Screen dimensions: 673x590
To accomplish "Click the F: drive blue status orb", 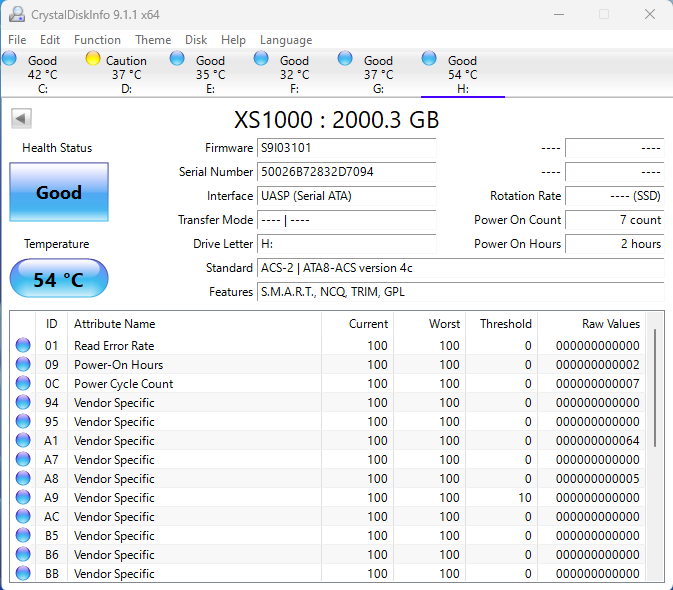I will pos(262,59).
